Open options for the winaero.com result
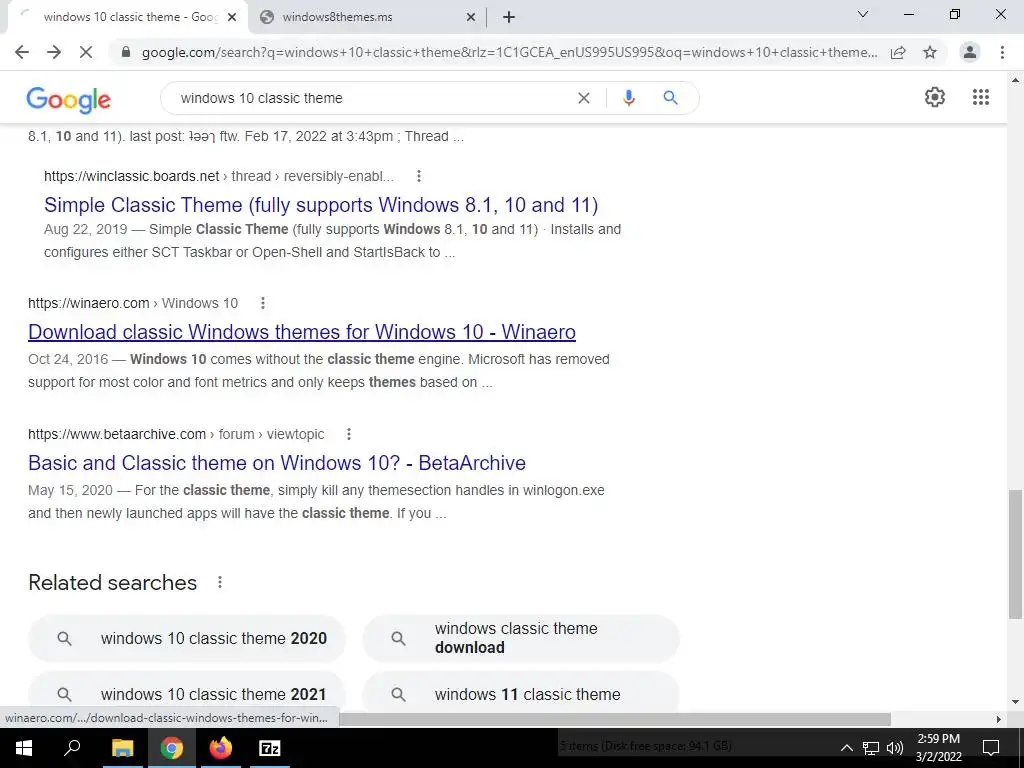This screenshot has height=768, width=1024. click(x=263, y=303)
